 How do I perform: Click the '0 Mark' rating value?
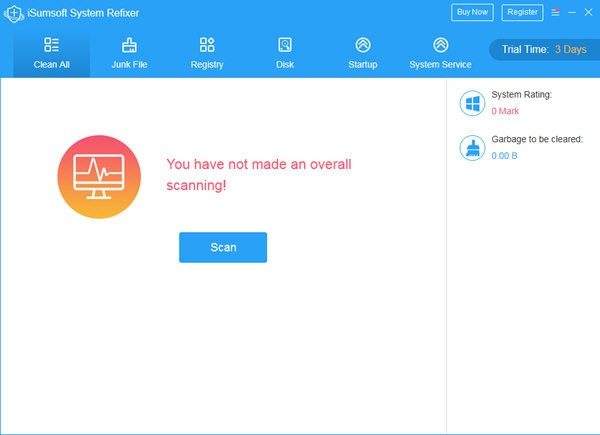coord(505,111)
